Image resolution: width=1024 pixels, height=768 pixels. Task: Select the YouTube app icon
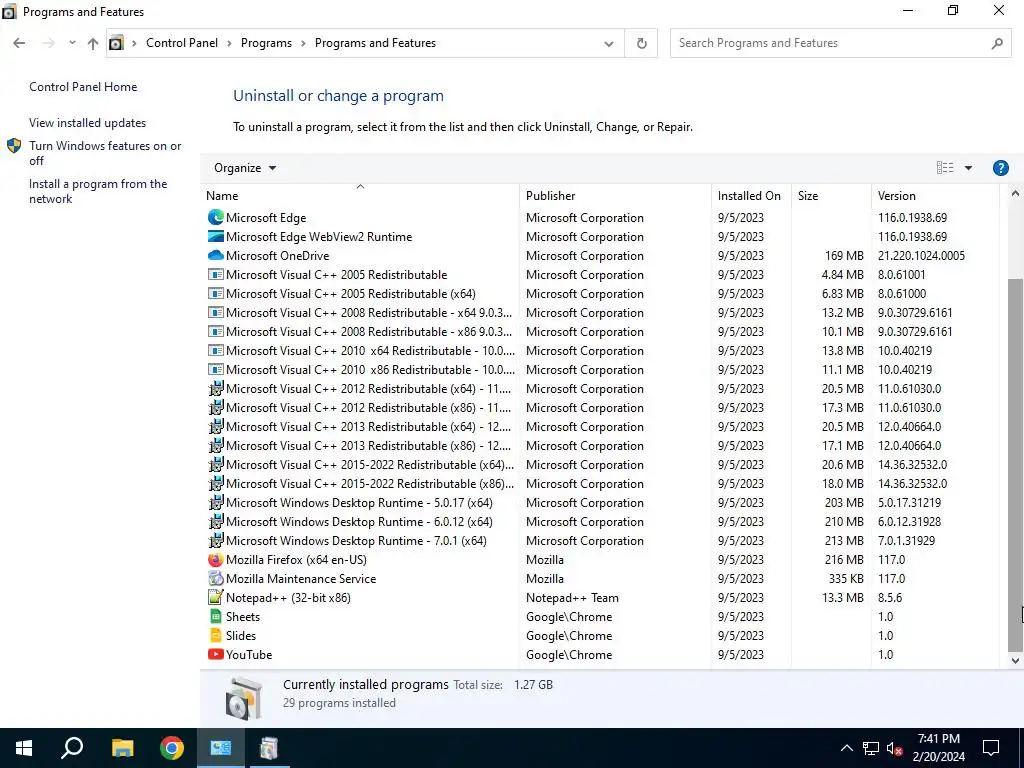coord(216,654)
